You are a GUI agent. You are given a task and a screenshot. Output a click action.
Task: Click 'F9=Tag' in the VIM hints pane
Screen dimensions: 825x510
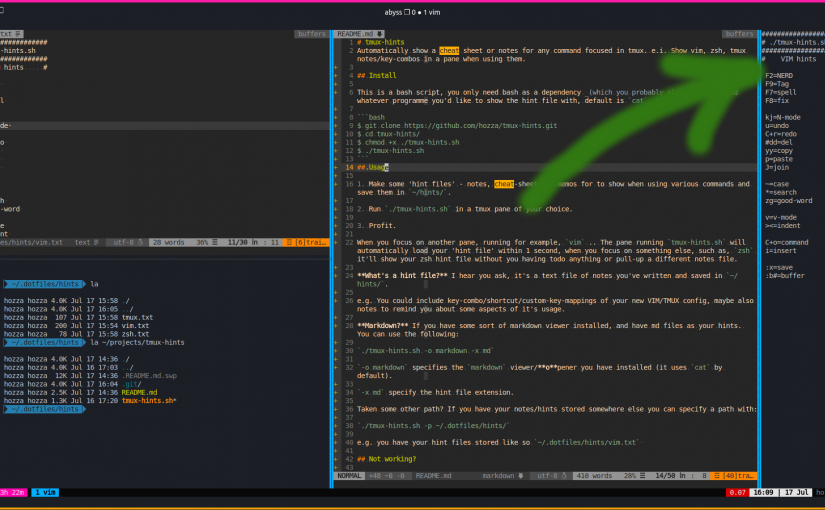(x=777, y=84)
